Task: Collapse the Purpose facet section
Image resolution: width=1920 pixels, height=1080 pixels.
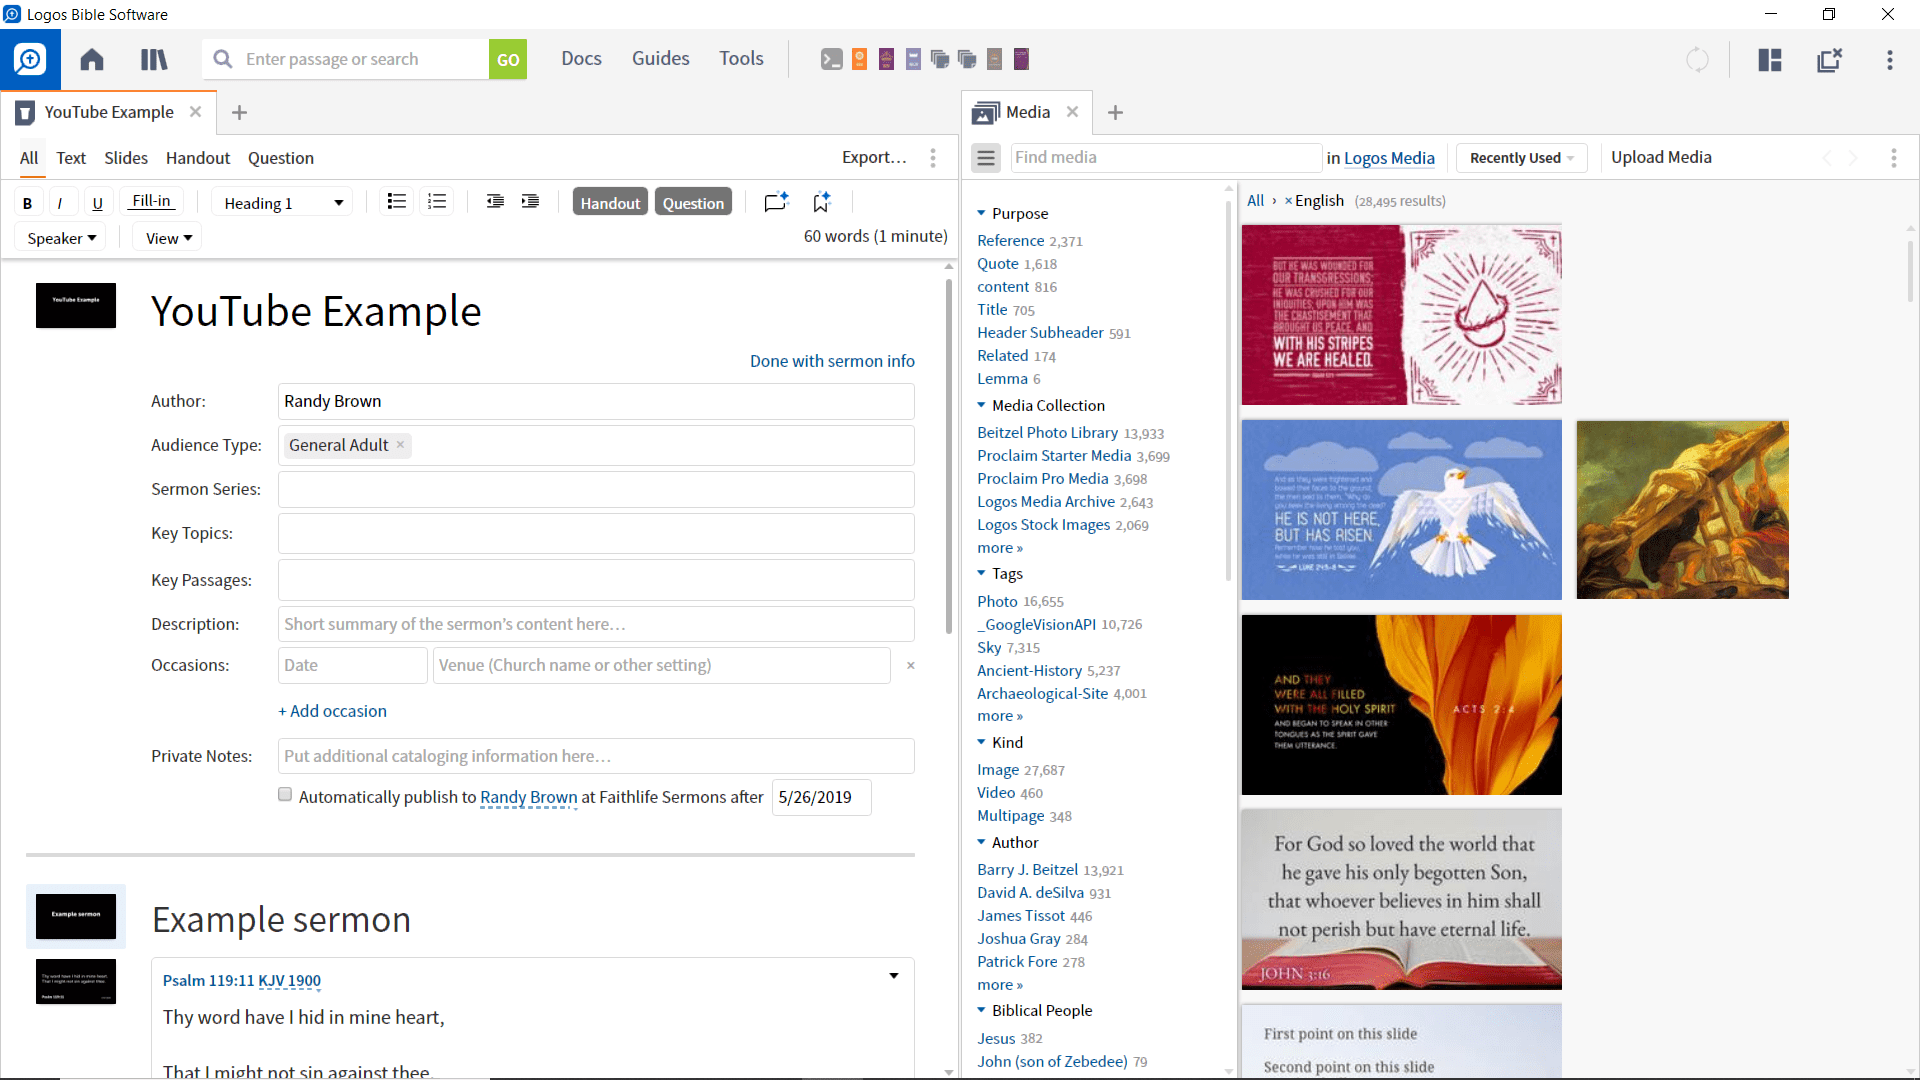Action: click(x=982, y=213)
